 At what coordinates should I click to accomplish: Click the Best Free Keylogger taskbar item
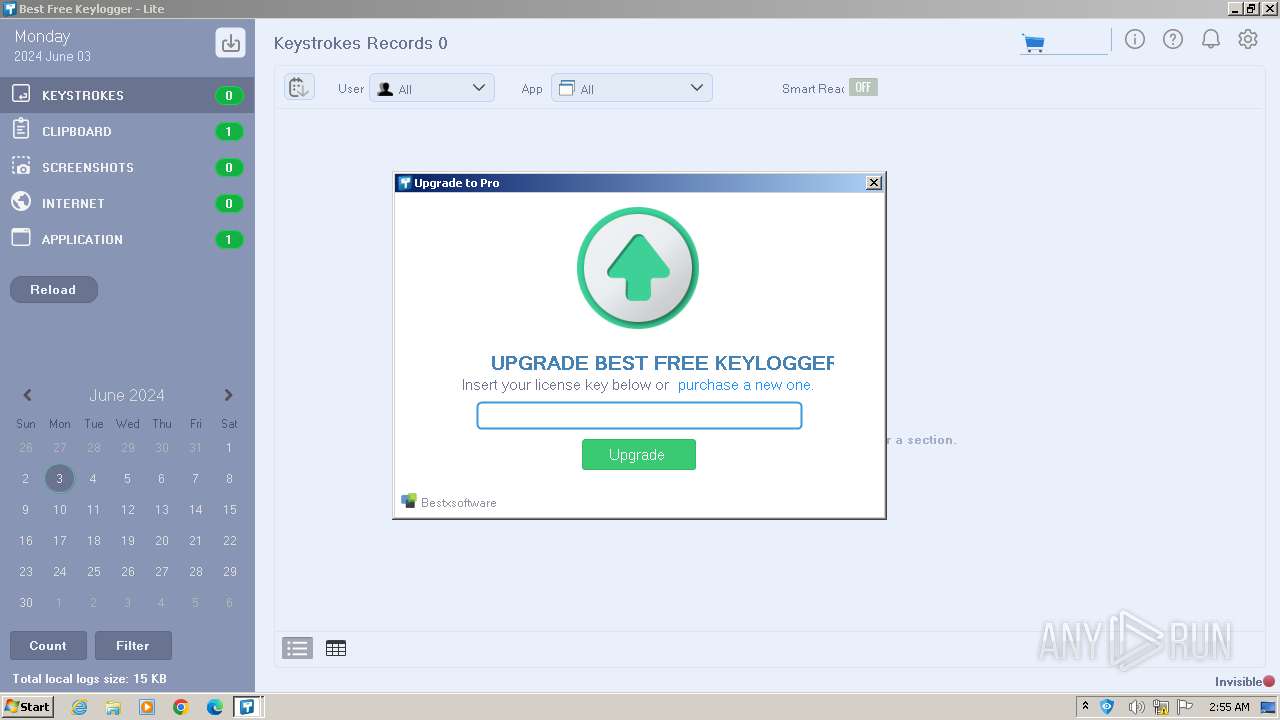click(x=248, y=707)
